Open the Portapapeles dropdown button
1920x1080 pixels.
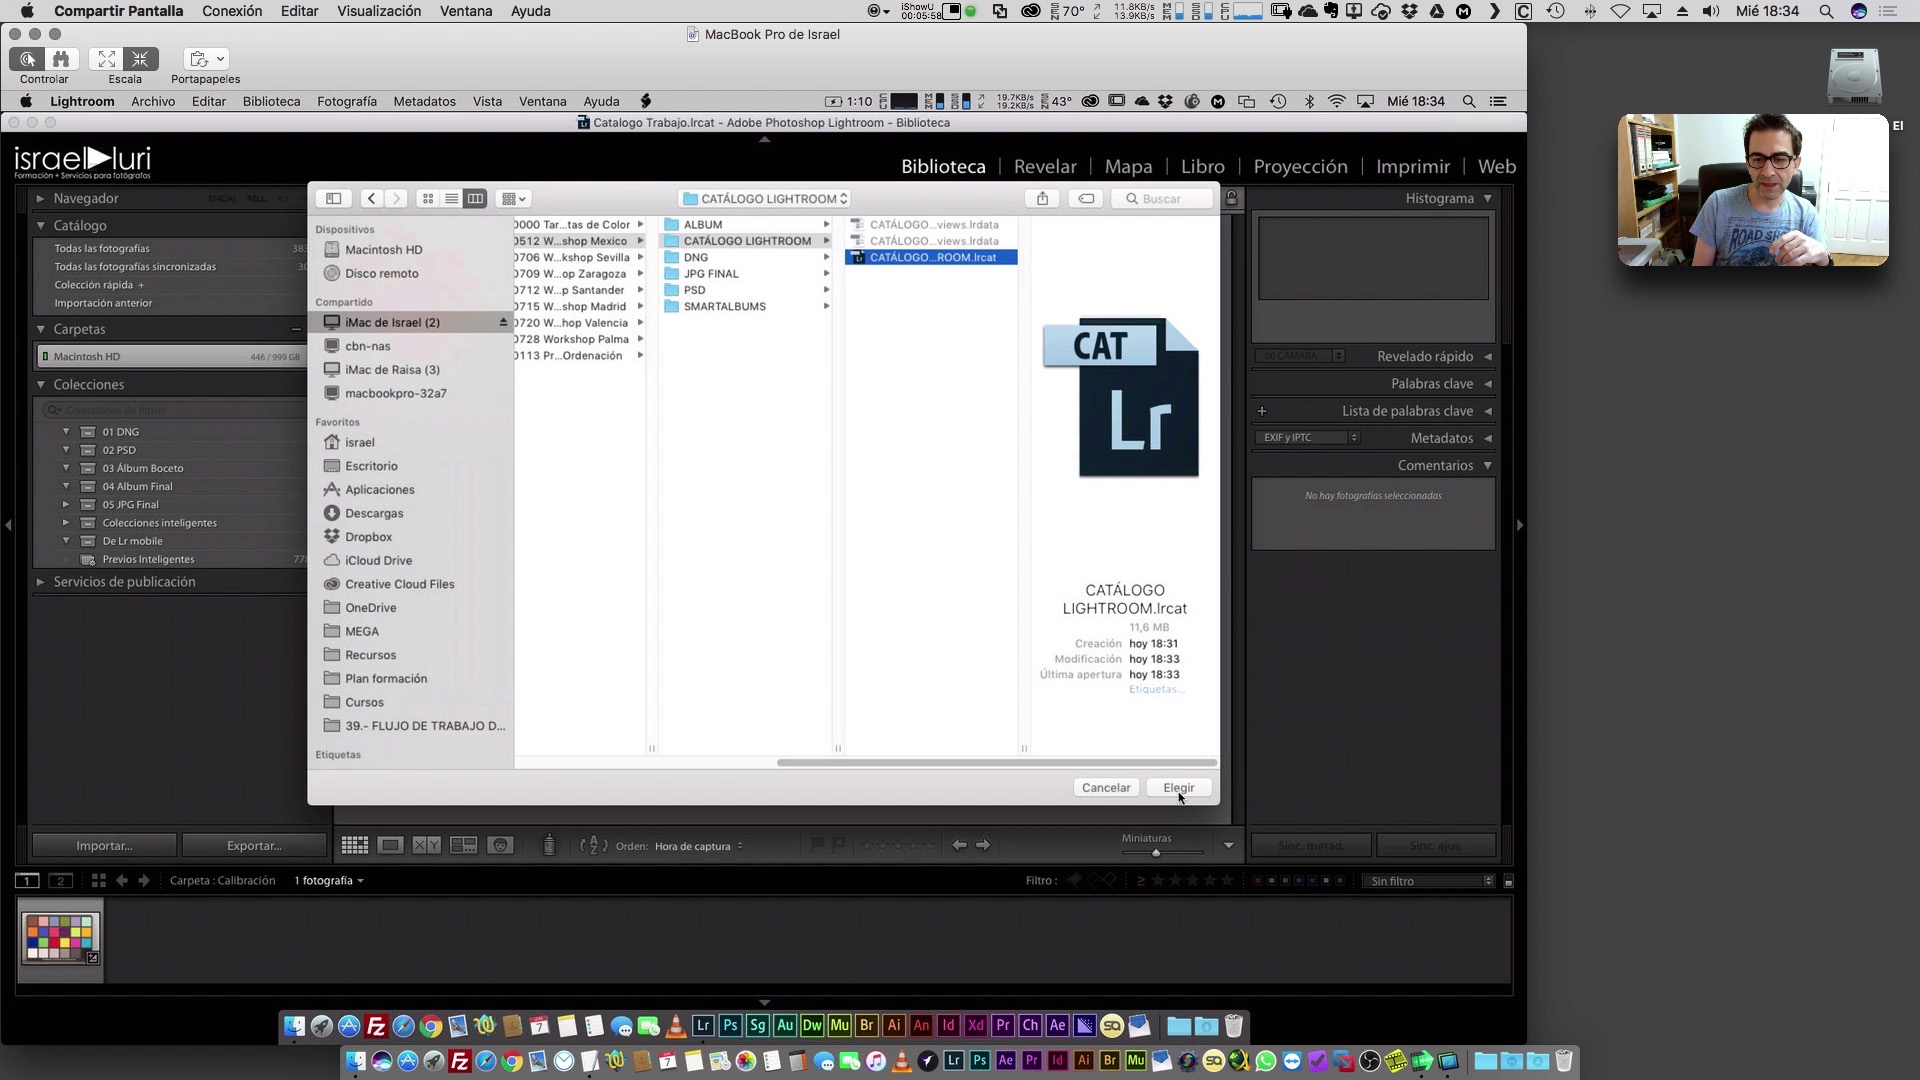click(207, 60)
